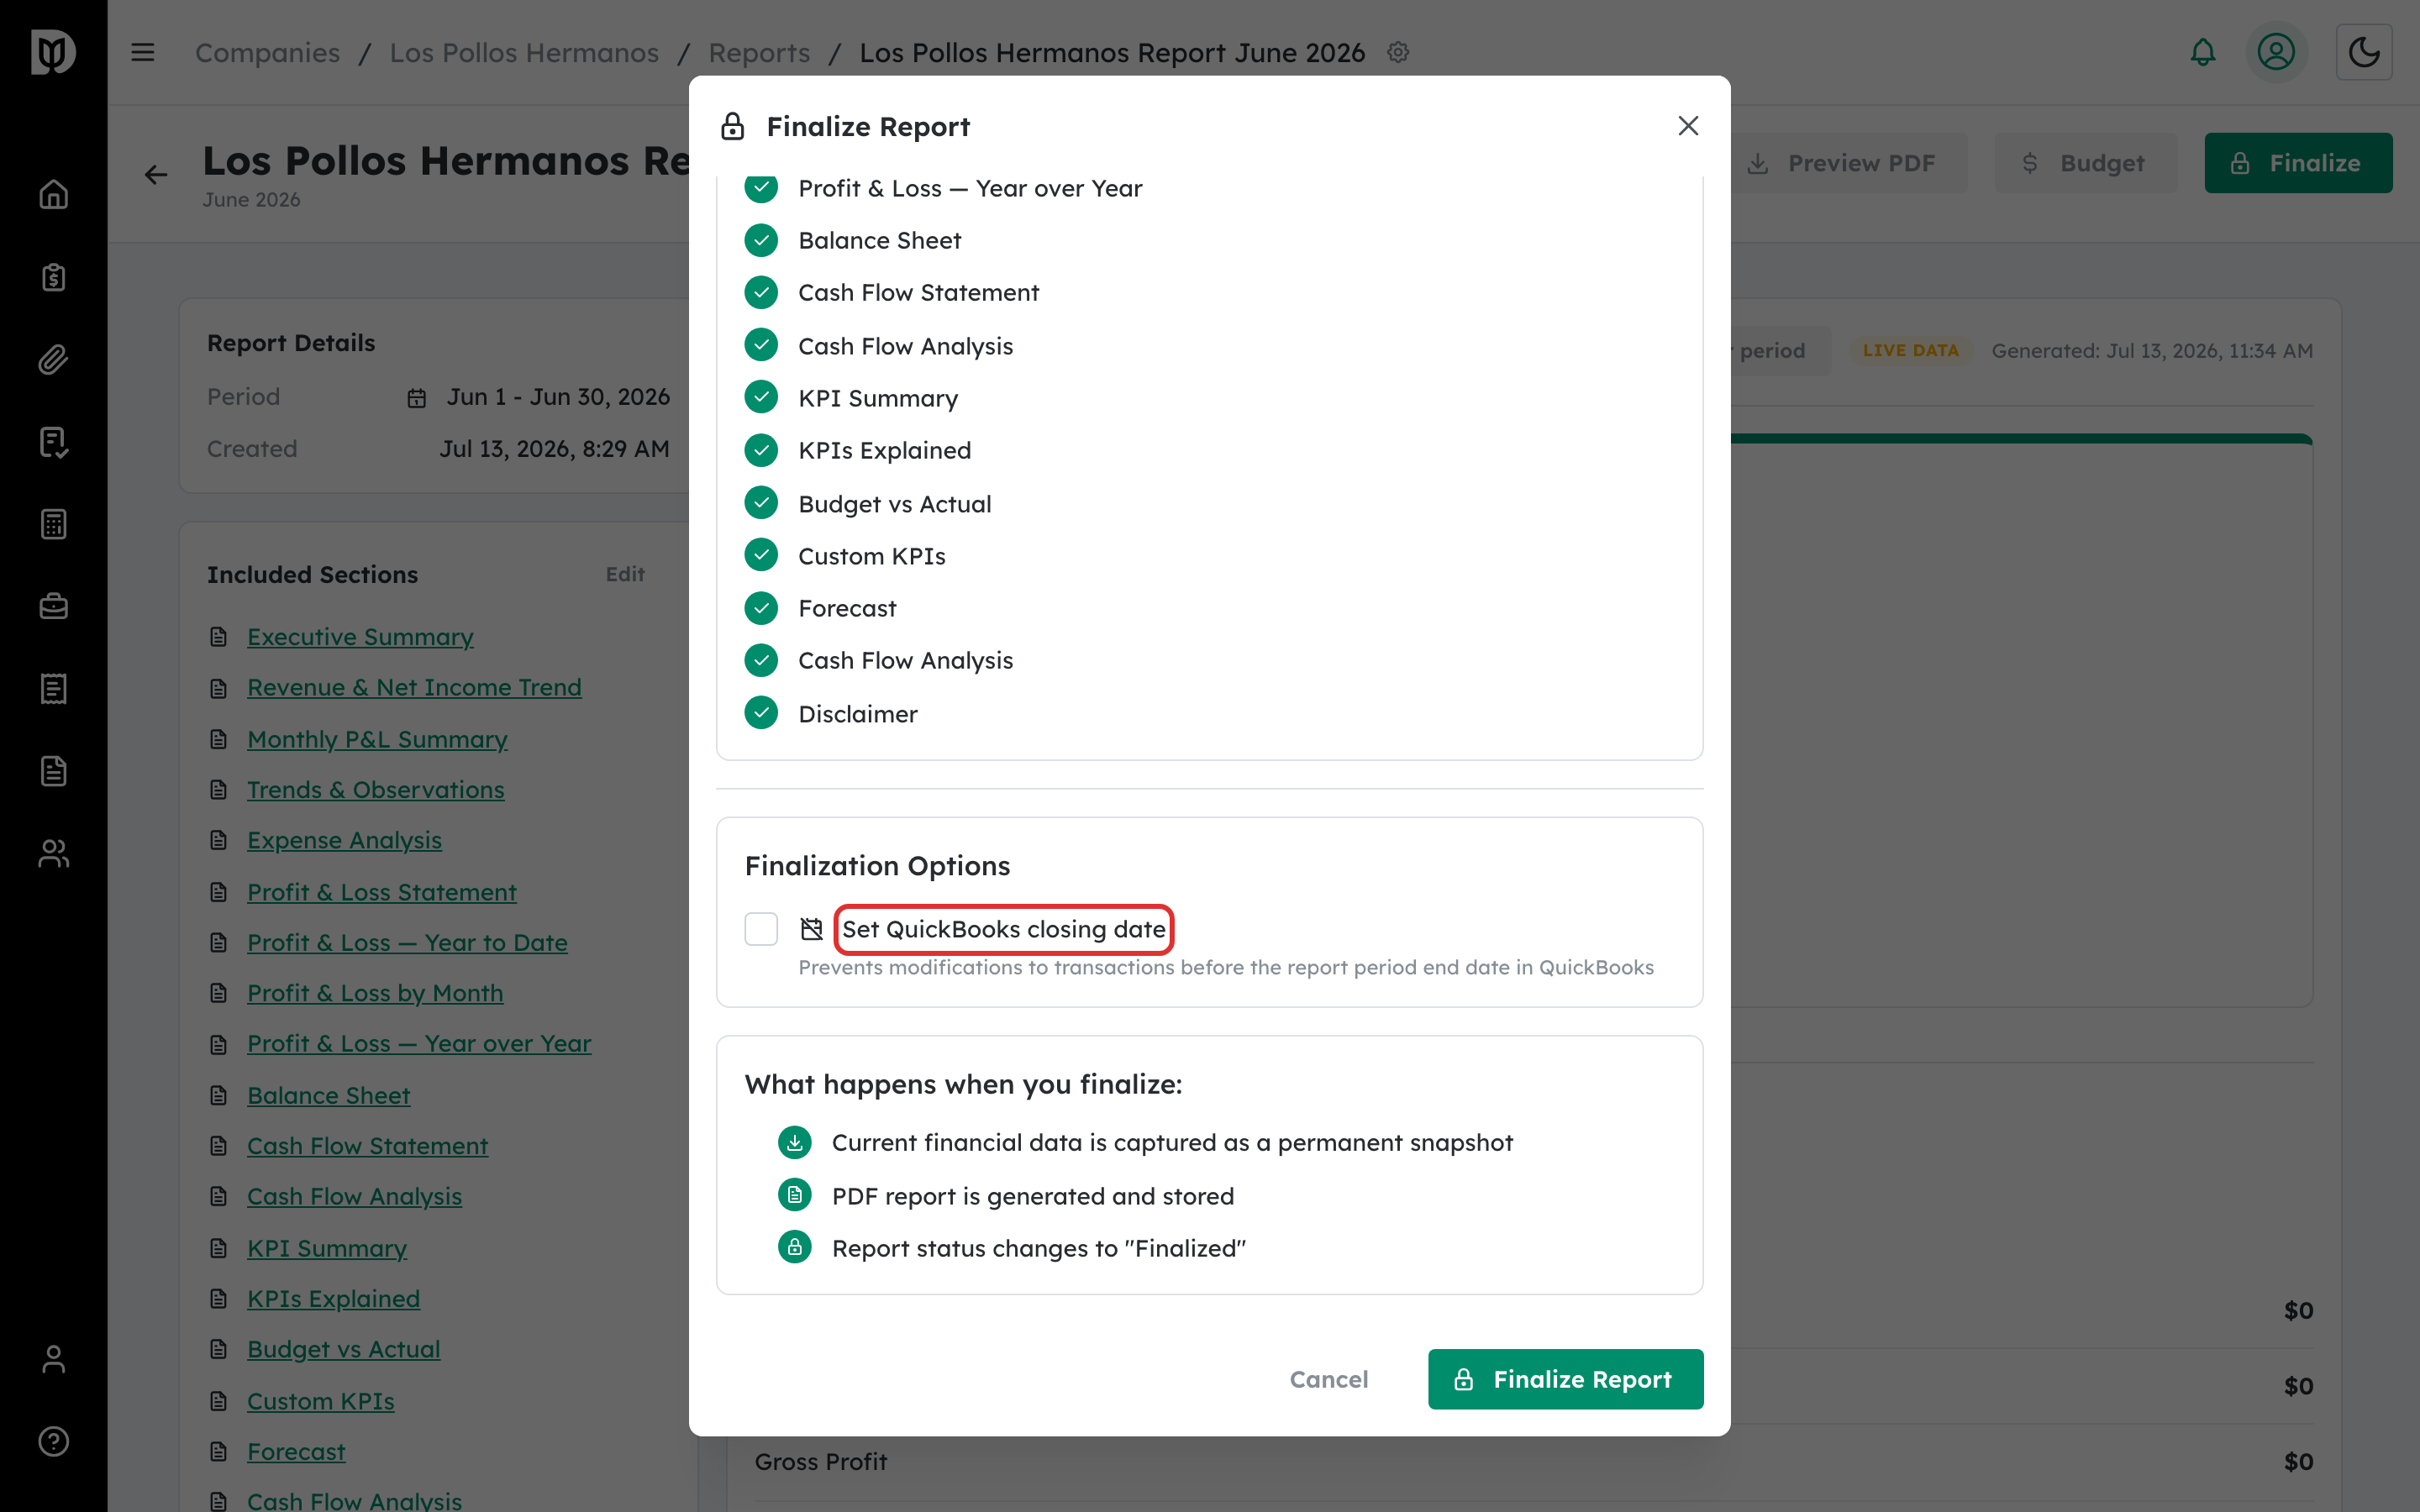Open the hamburger menu icon

(x=143, y=52)
